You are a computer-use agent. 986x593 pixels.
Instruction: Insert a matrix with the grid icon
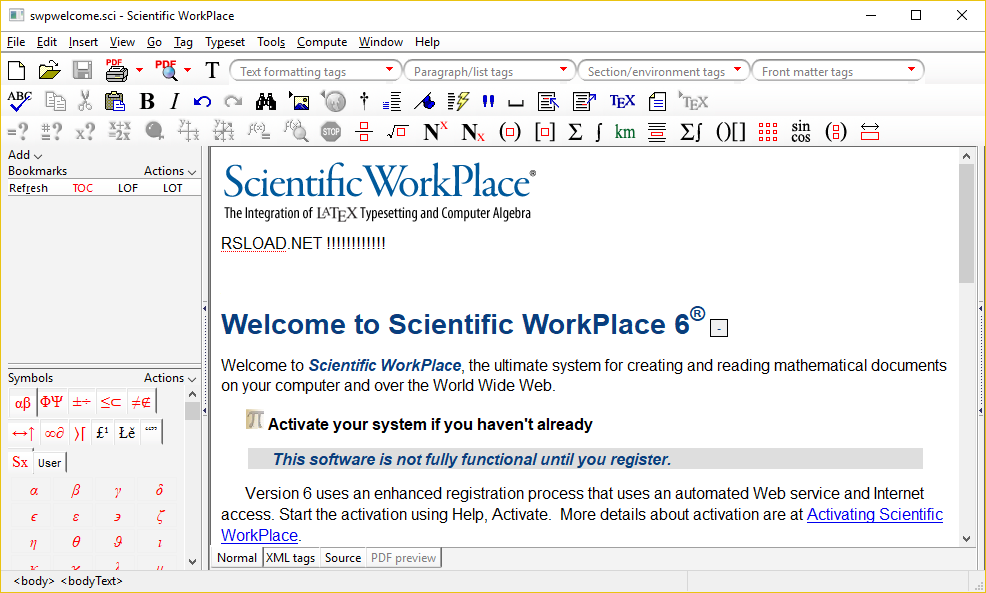coord(767,131)
